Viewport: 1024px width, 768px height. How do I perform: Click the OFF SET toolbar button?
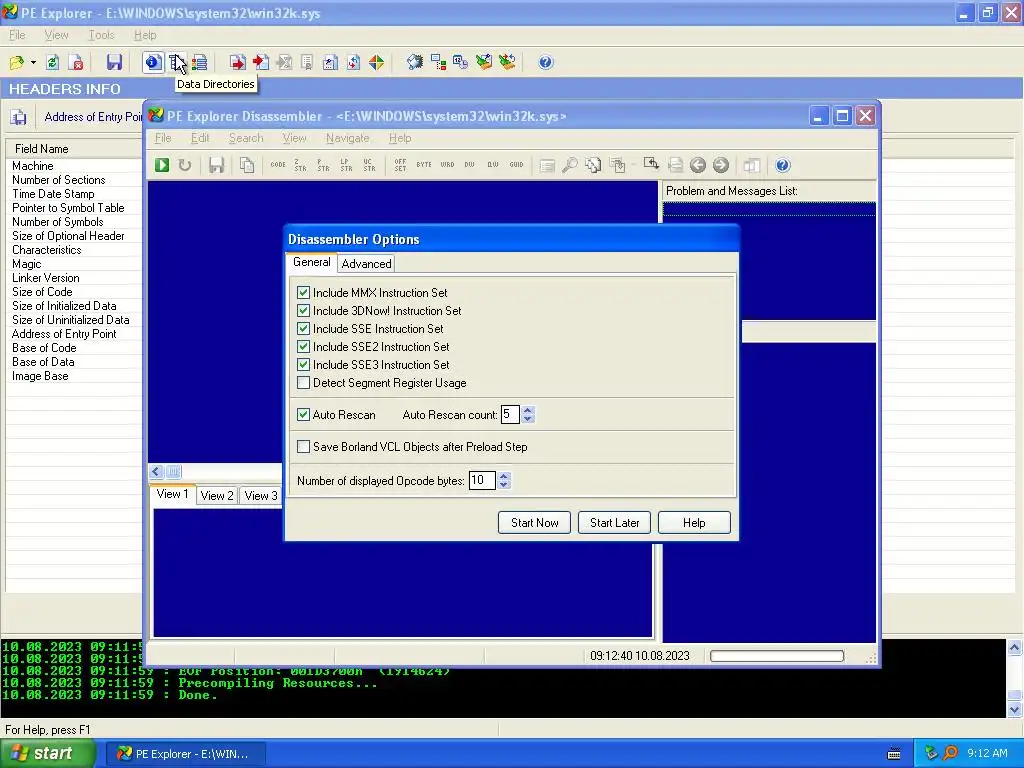click(x=400, y=165)
